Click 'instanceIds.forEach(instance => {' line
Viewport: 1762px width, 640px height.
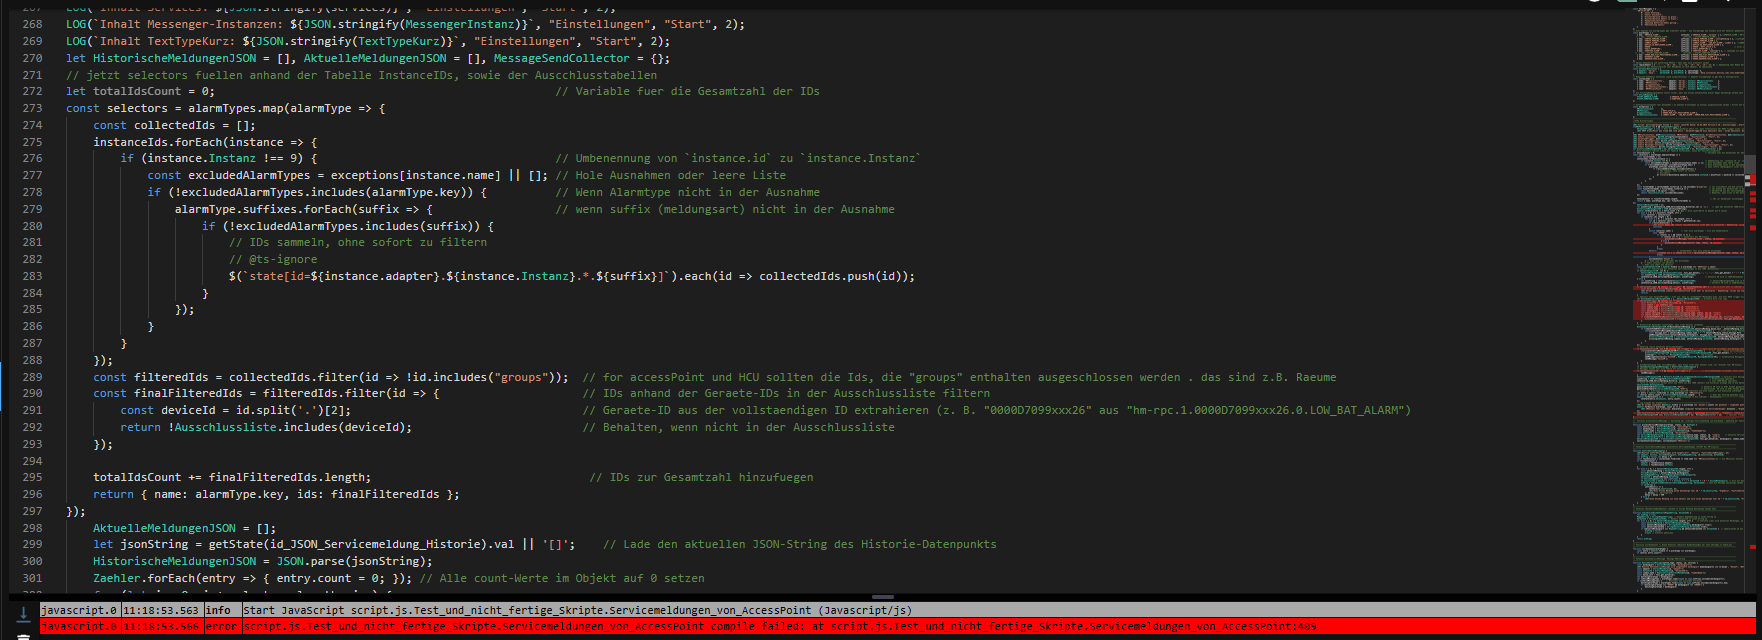[x=205, y=142]
